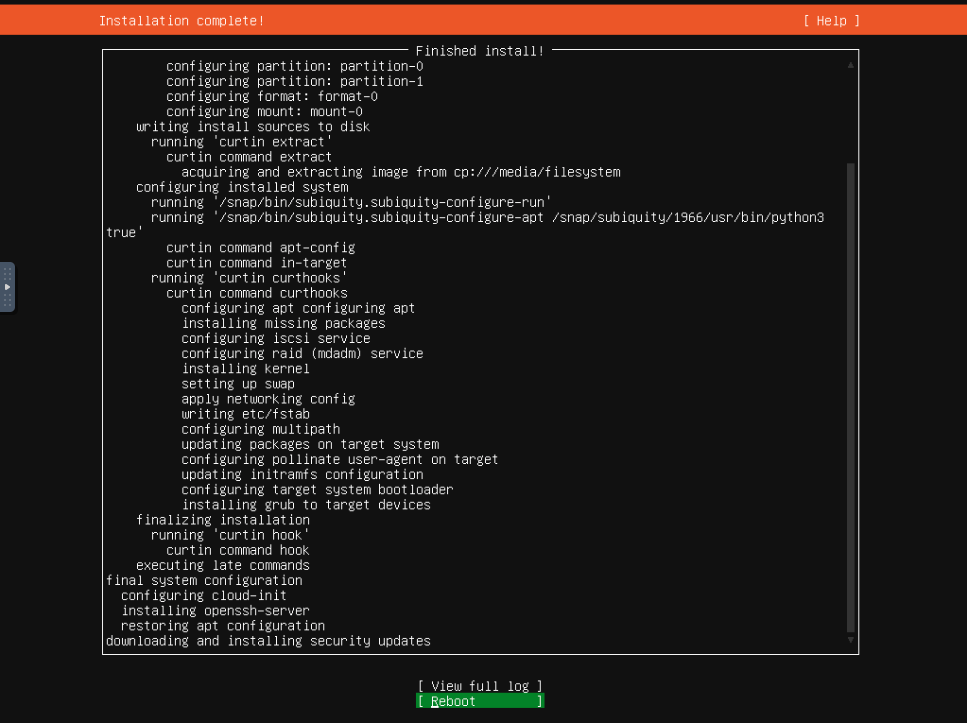Screen dimensions: 967x723
Task: Select 'configuring cloud-init' log entry
Action: point(204,595)
